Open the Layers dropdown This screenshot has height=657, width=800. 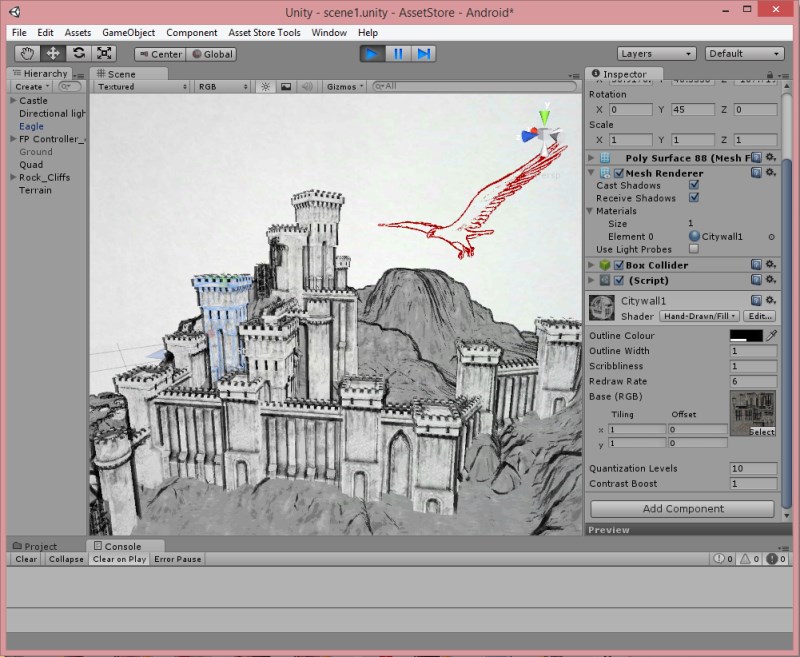click(x=657, y=54)
